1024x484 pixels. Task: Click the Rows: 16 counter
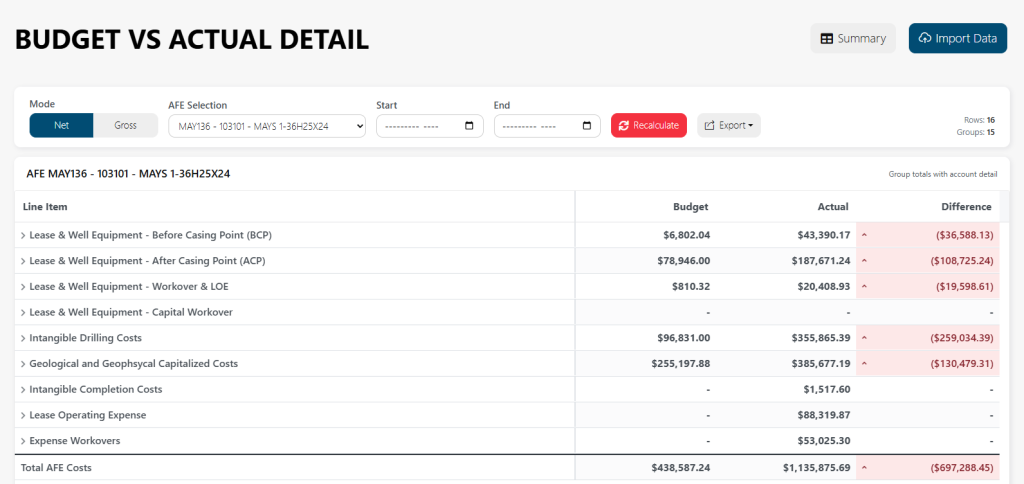tap(979, 120)
